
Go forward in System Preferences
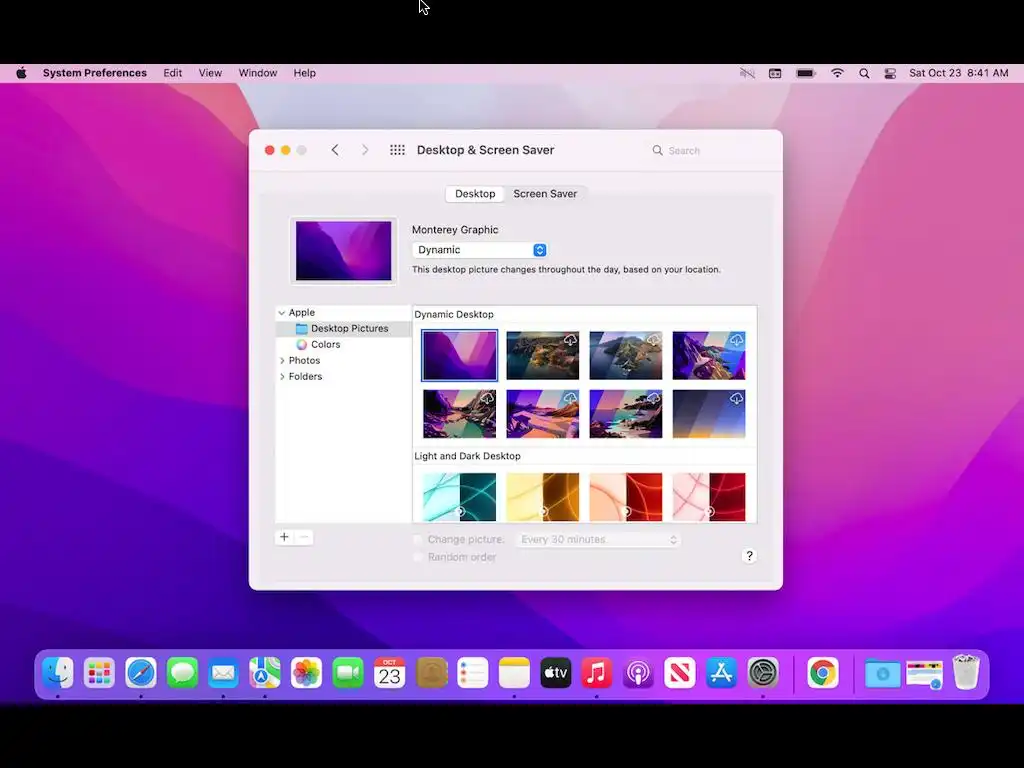(365, 150)
